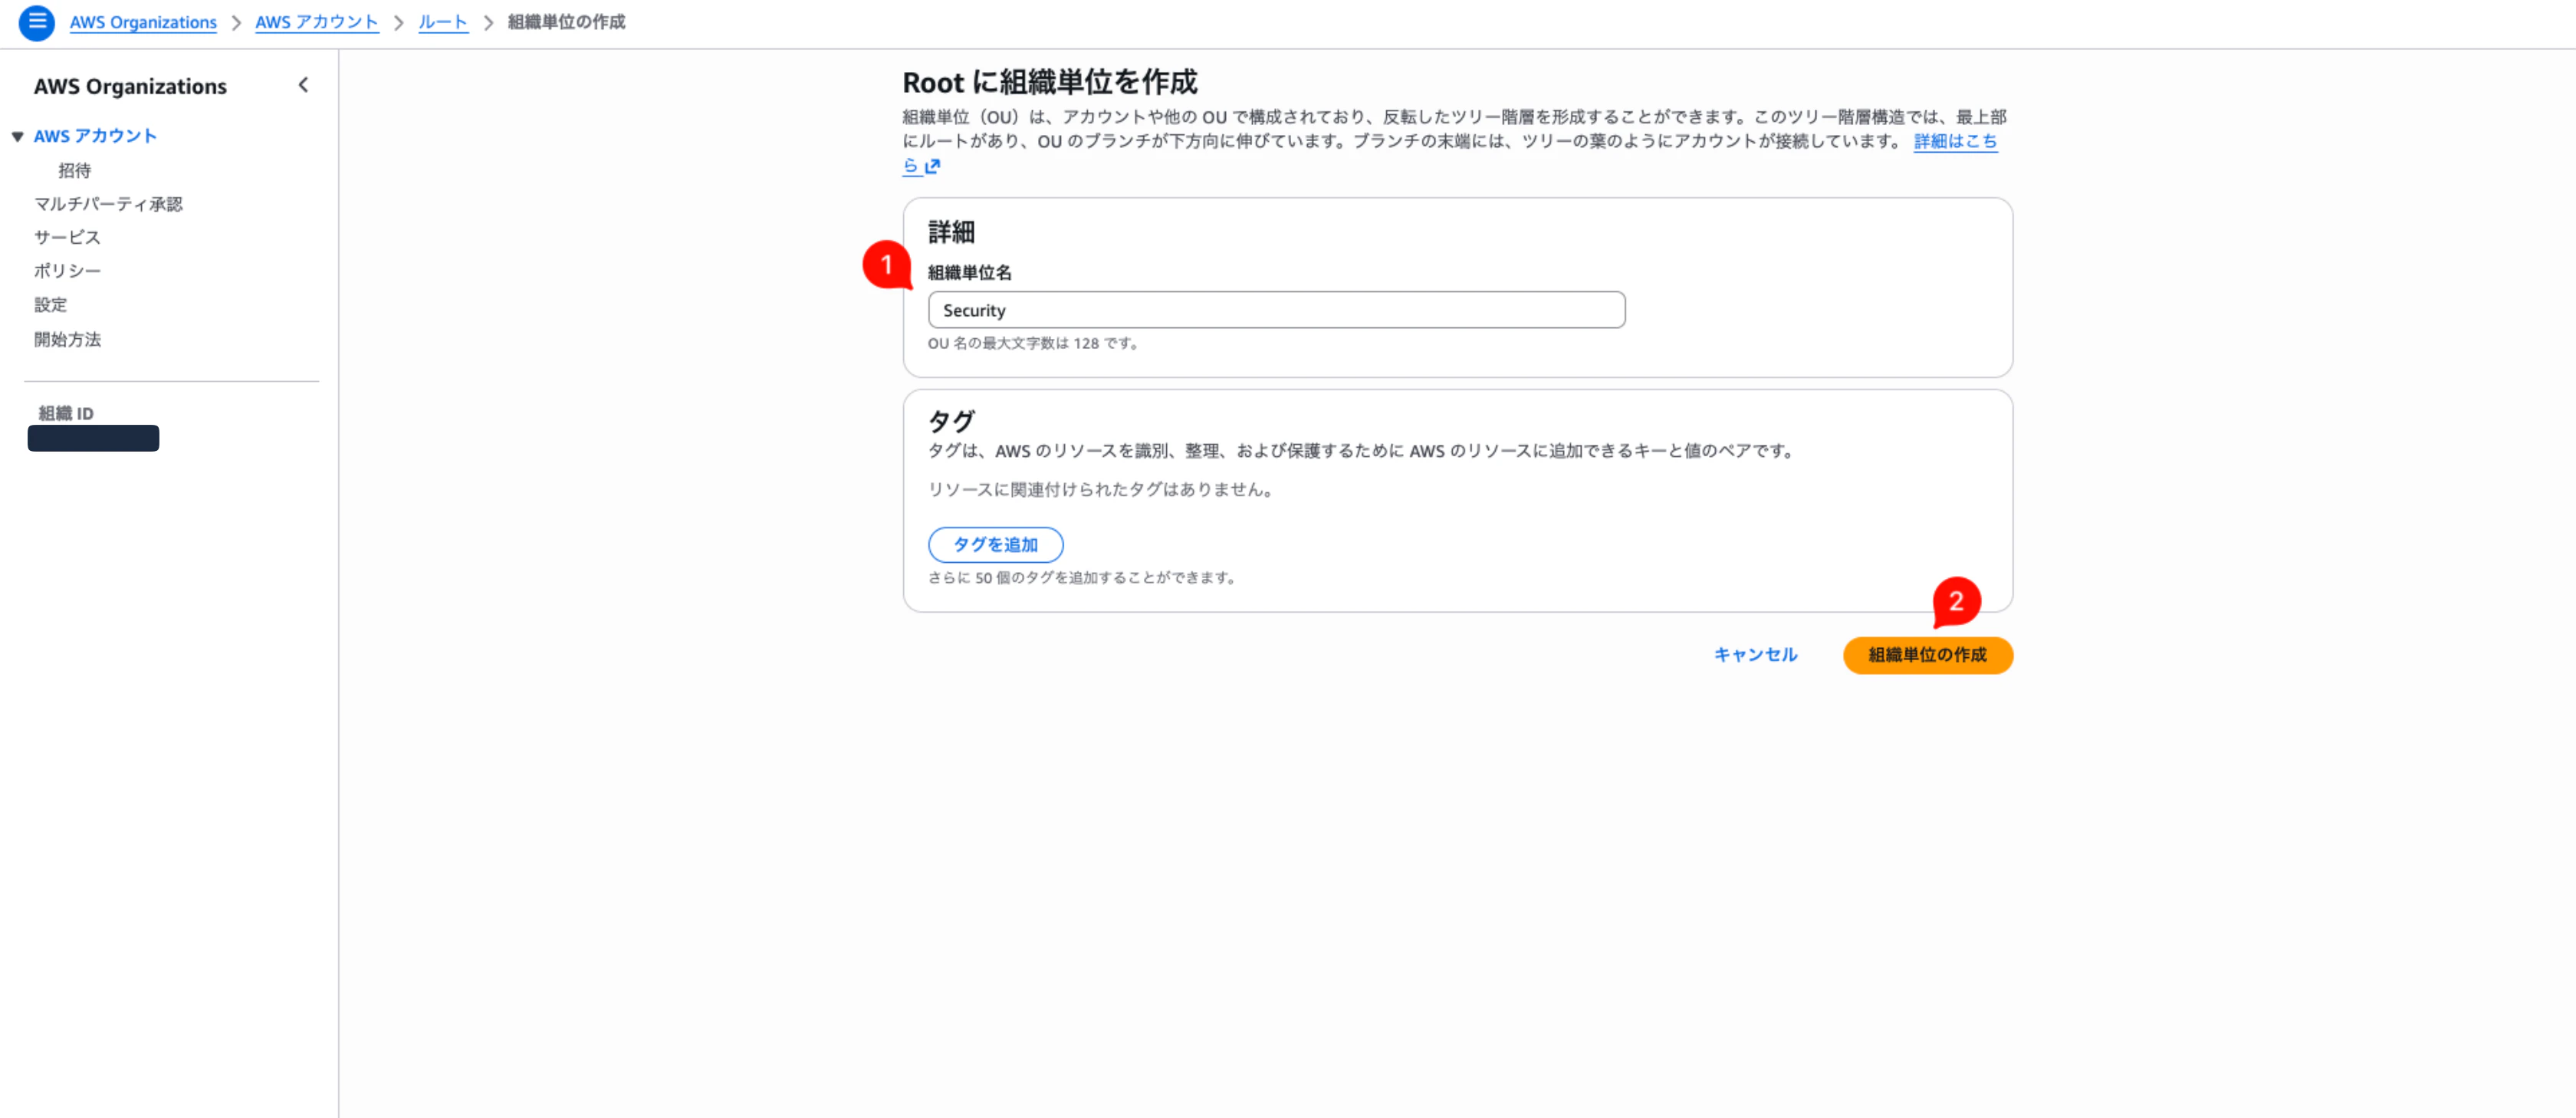2576x1118 pixels.
Task: Open the マルチパーティ承認 sidebar entry
Action: tap(107, 204)
